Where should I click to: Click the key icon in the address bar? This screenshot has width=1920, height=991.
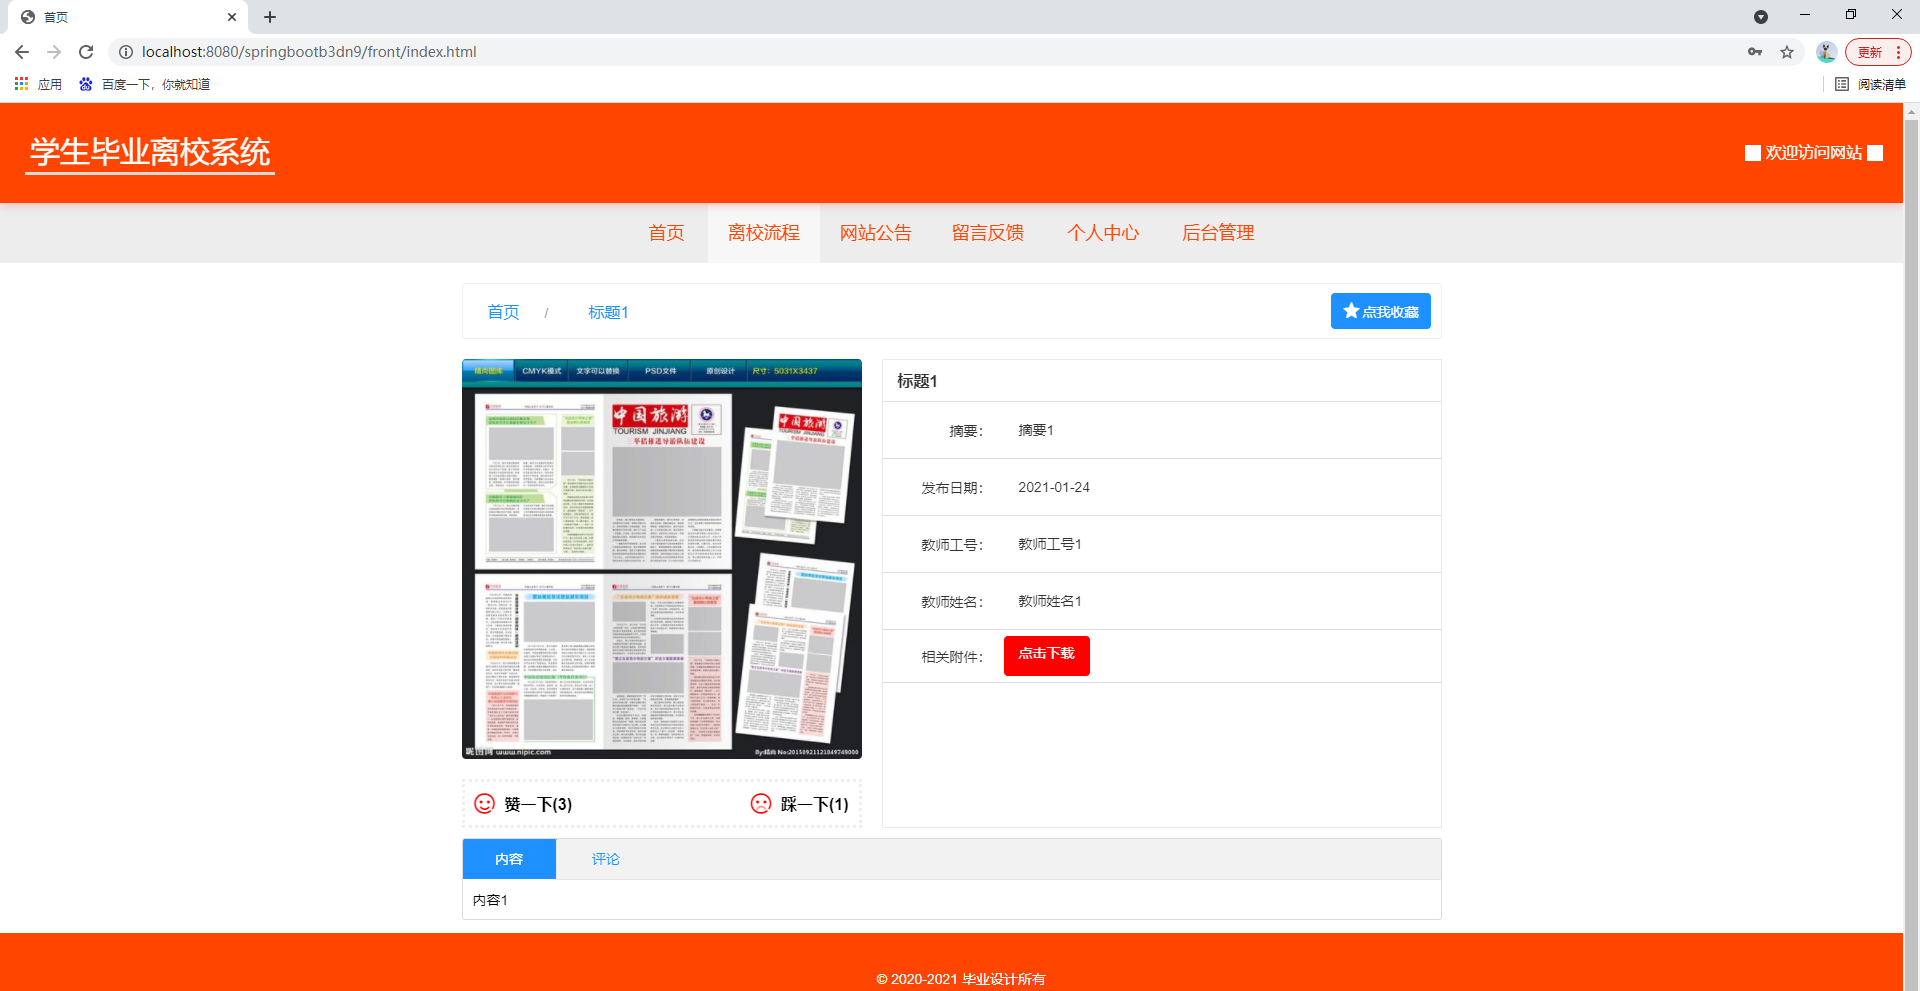1755,52
